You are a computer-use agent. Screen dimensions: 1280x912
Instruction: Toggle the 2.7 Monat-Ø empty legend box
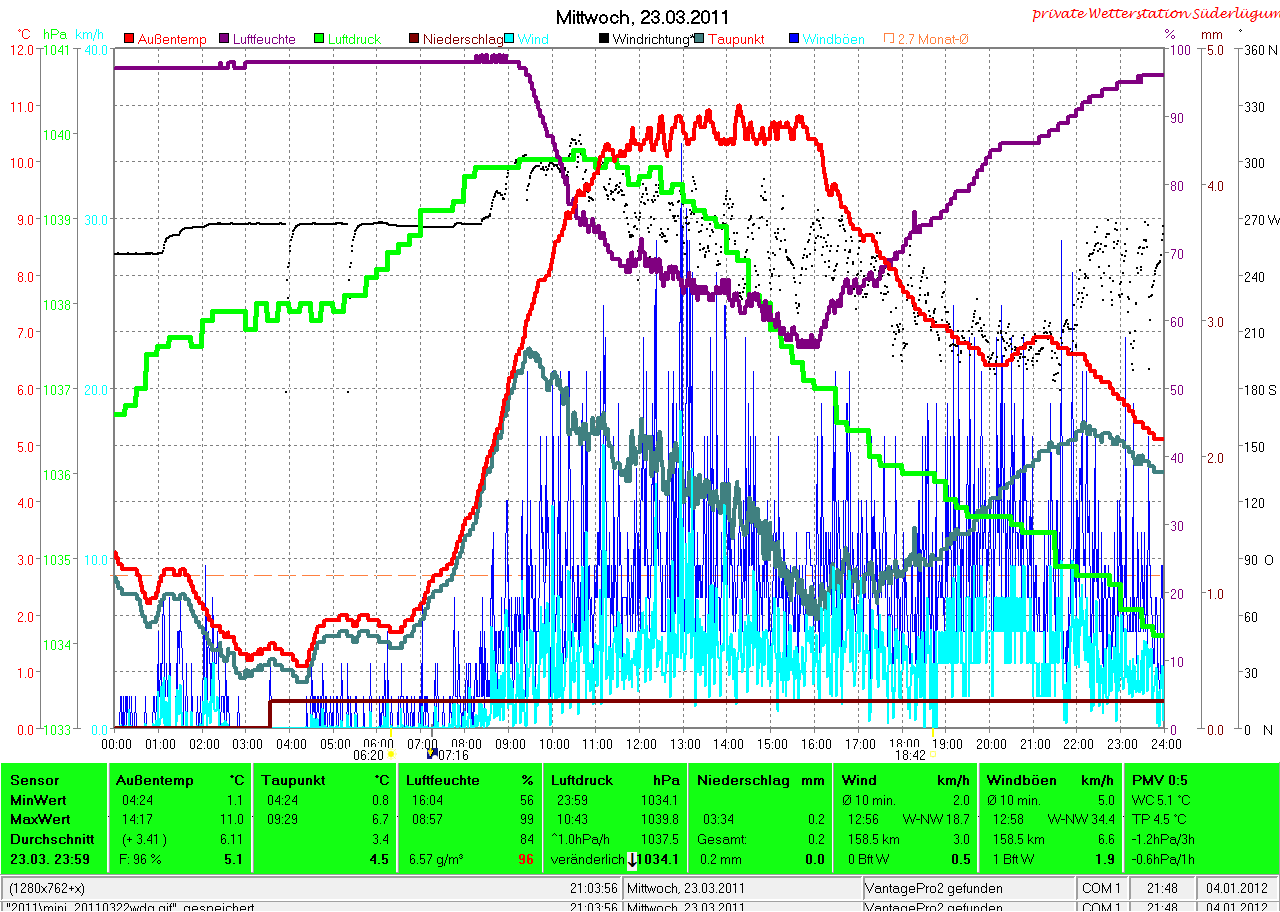click(x=888, y=39)
